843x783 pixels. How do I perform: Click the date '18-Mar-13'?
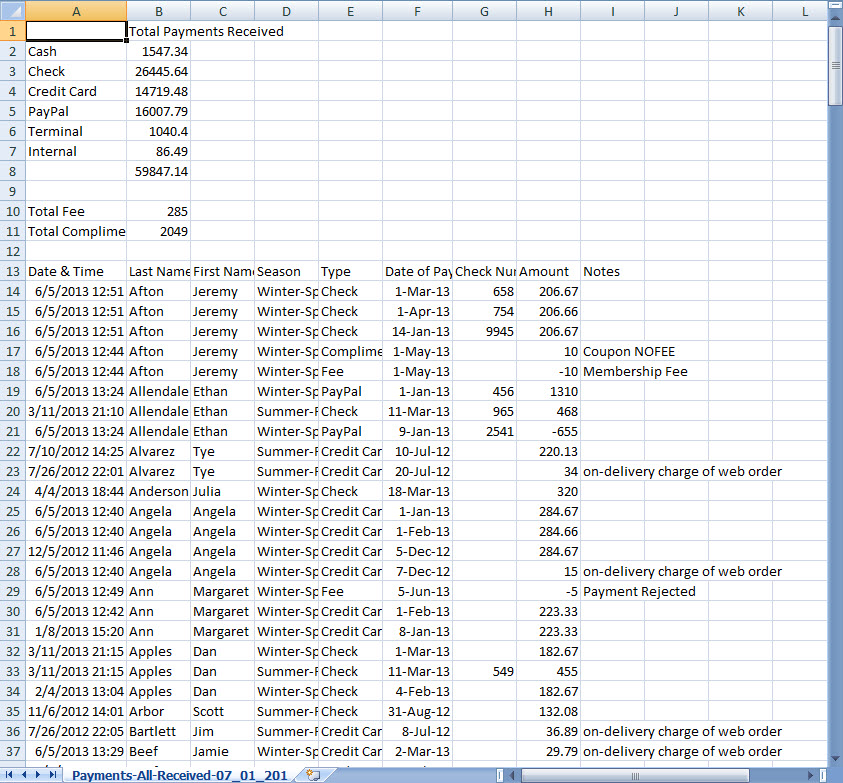417,491
